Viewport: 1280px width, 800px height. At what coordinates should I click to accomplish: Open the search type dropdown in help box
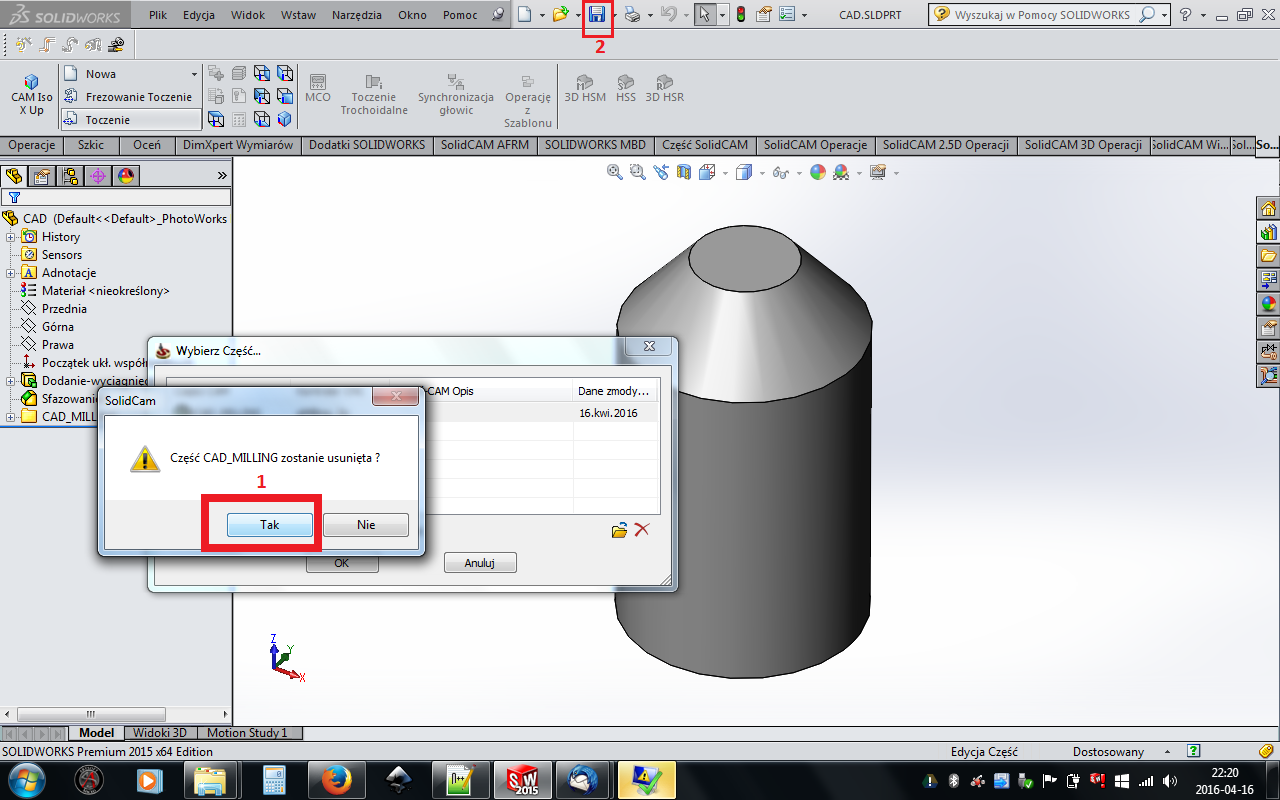click(x=1166, y=16)
